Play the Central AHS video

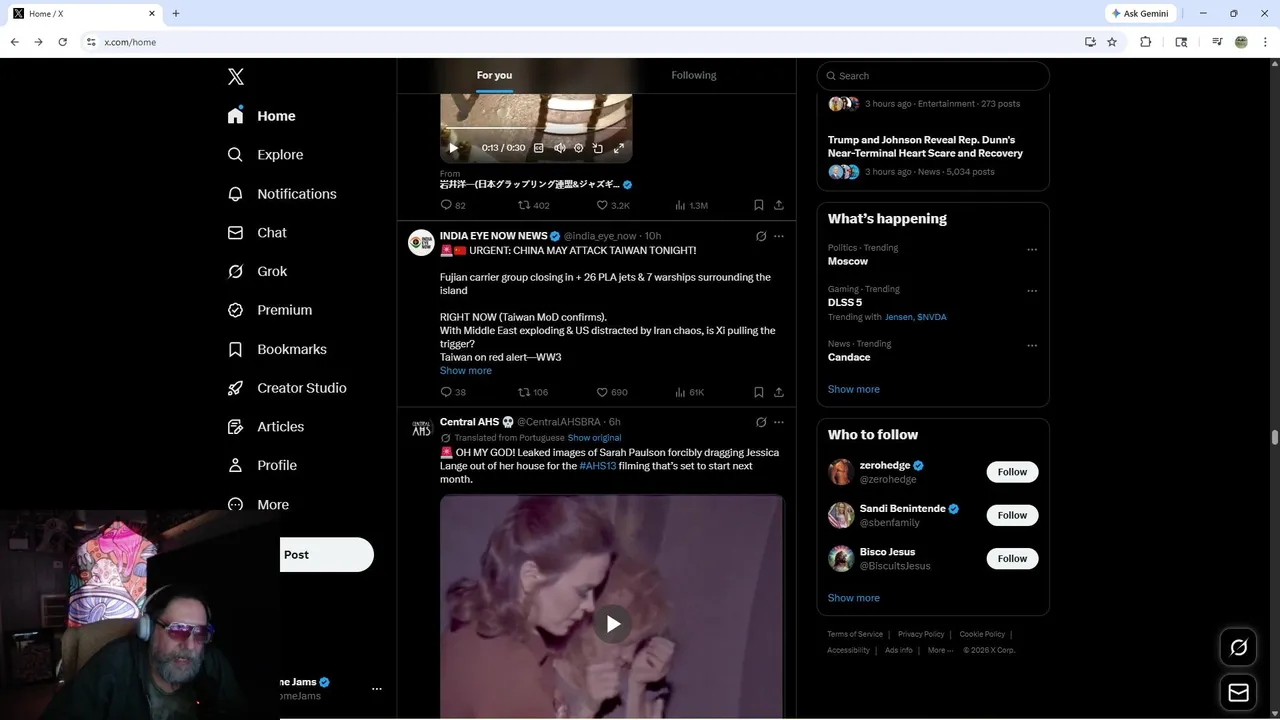coord(612,624)
